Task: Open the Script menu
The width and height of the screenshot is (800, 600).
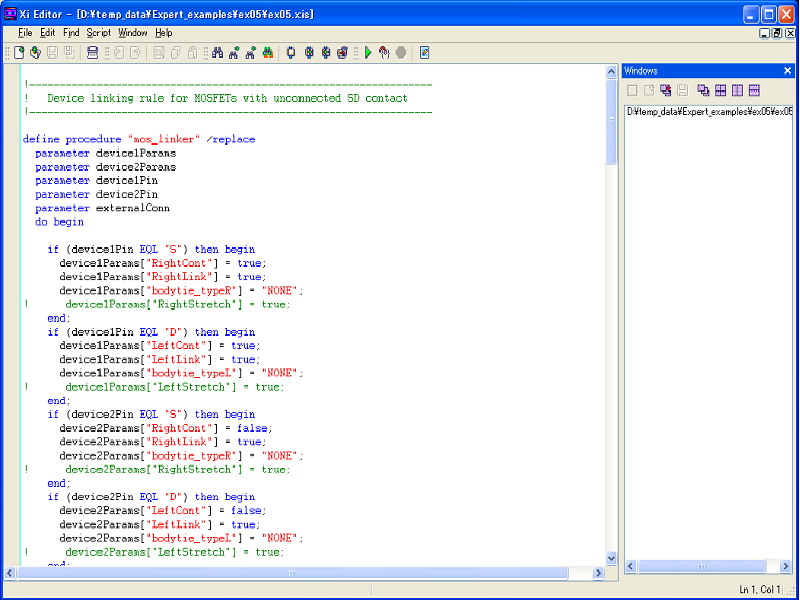Action: point(98,33)
